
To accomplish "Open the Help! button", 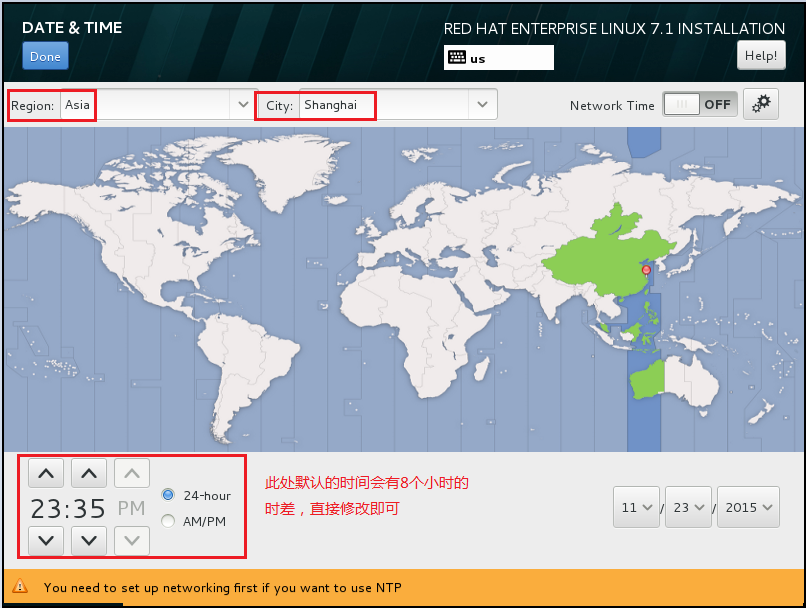I will tap(761, 55).
